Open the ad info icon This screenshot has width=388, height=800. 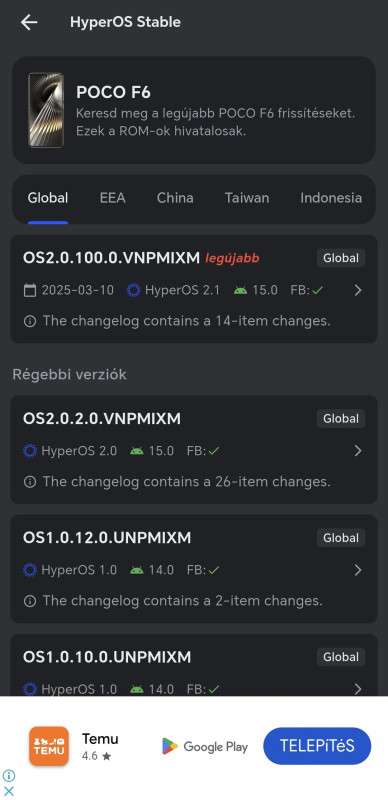[x=9, y=776]
